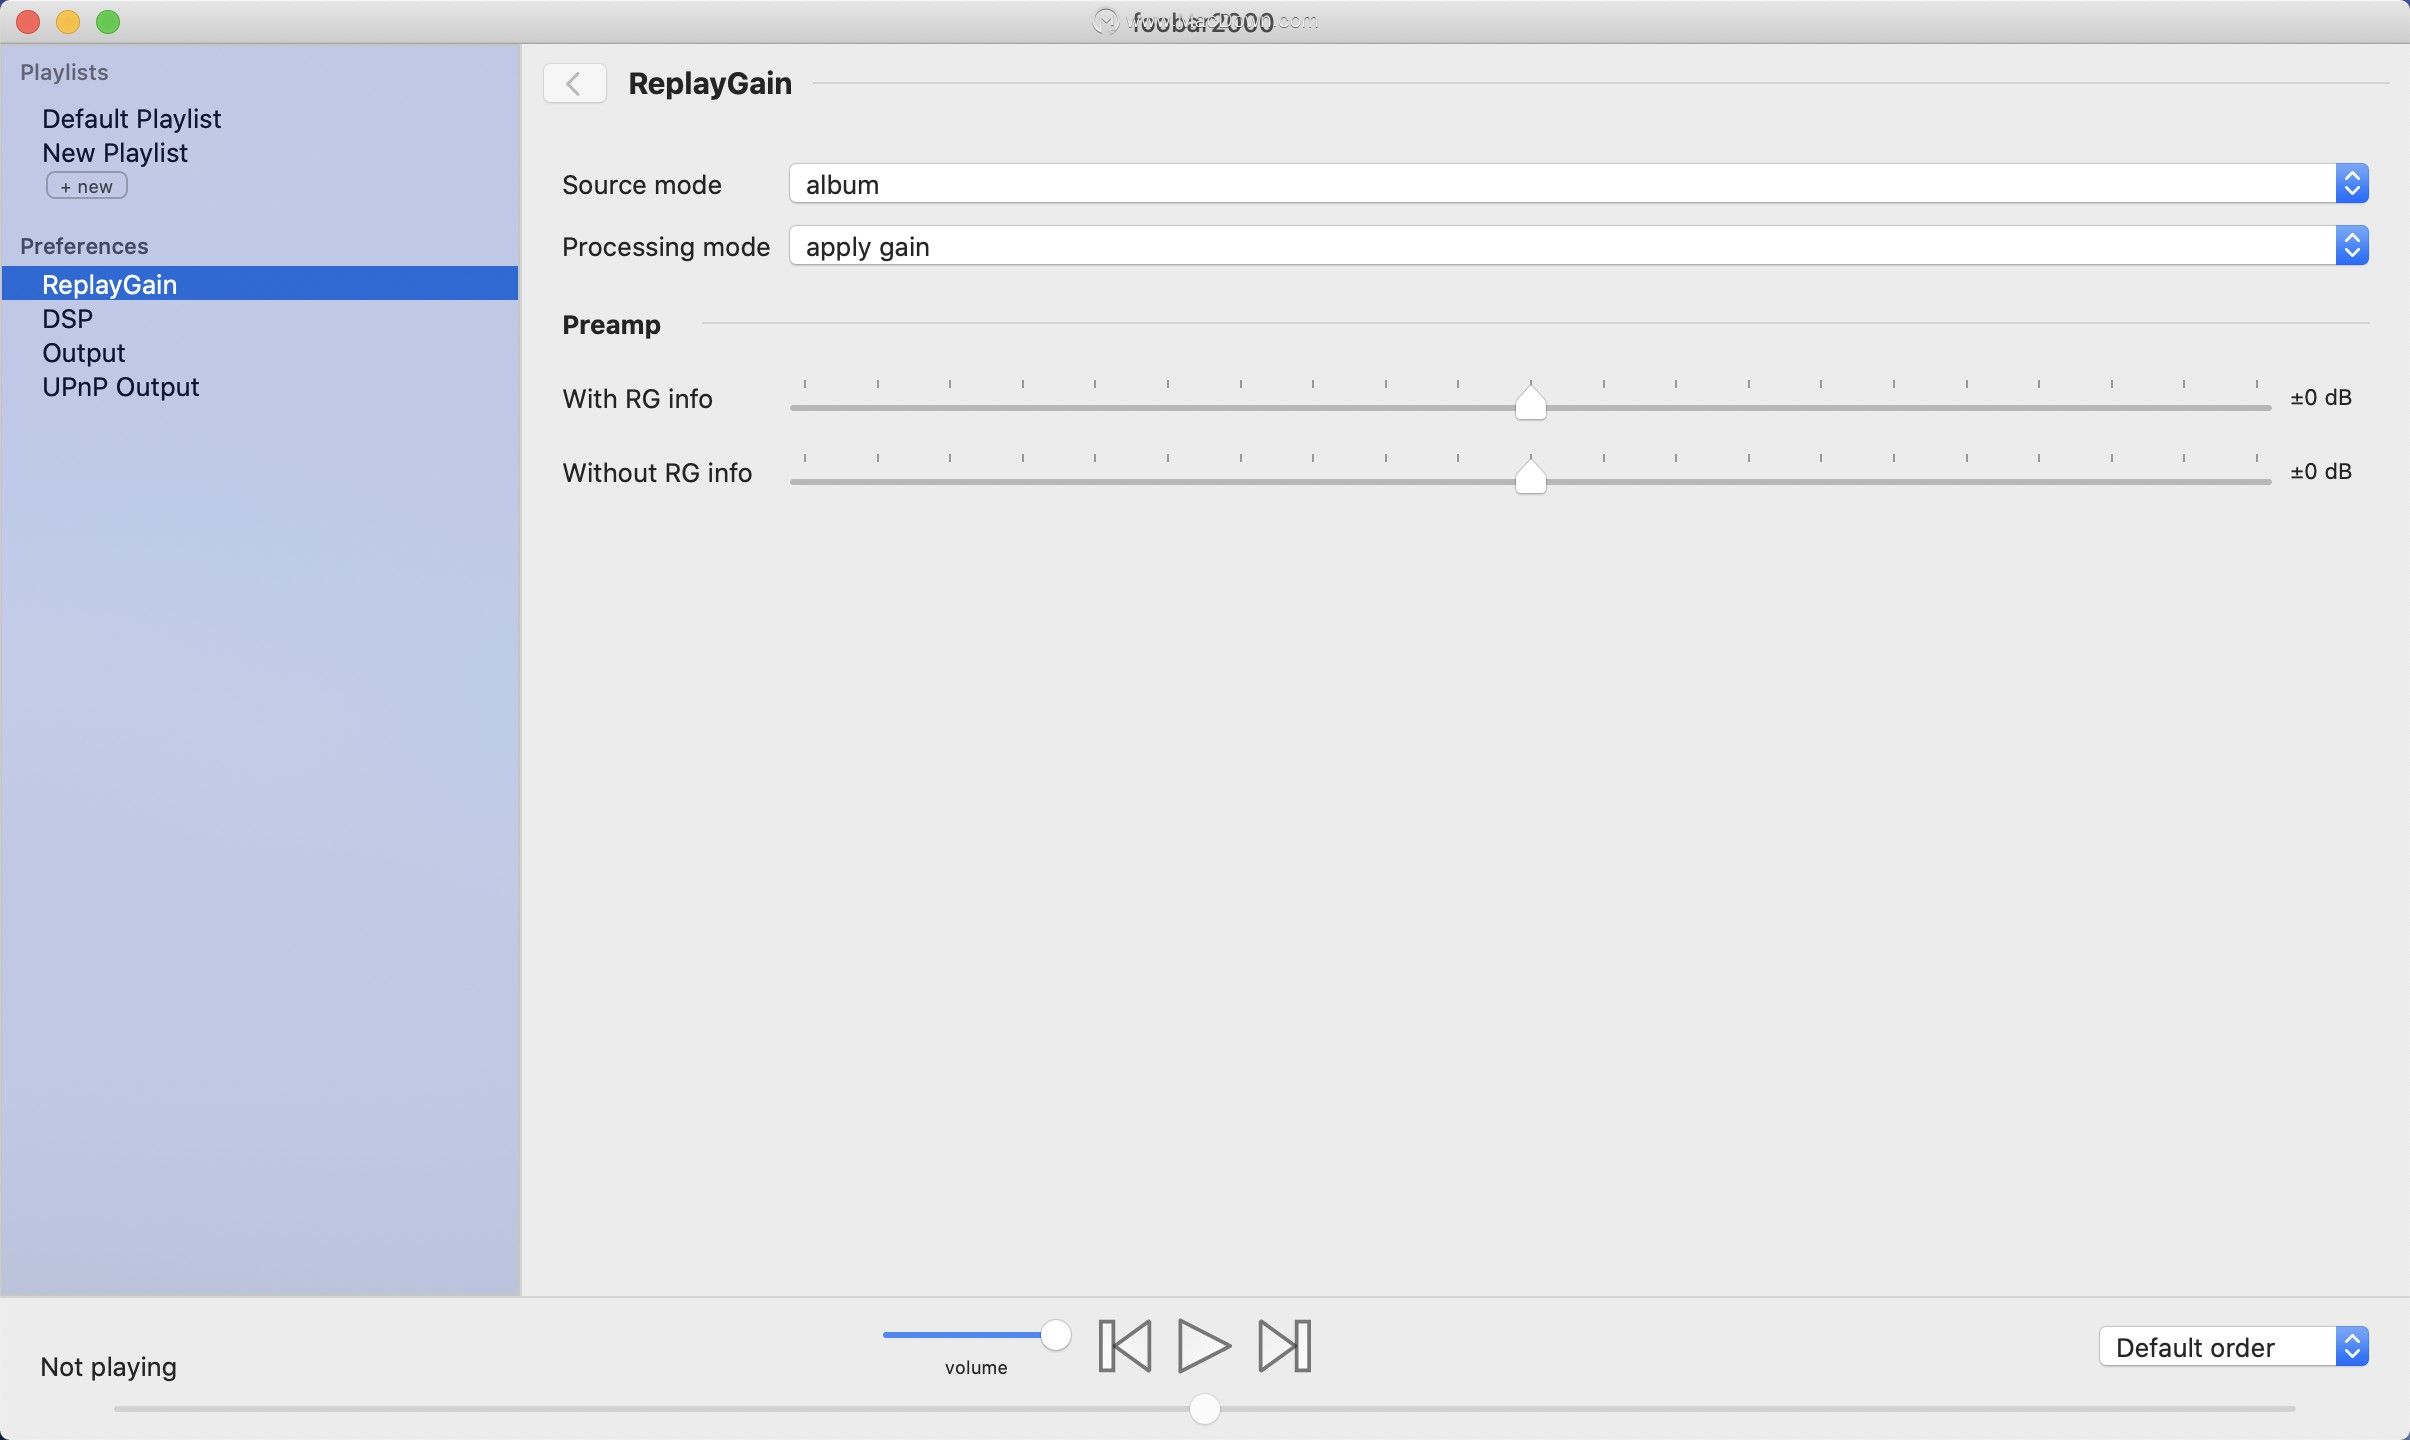
Task: Click the foobar2000 logo in title bar
Action: [1106, 20]
